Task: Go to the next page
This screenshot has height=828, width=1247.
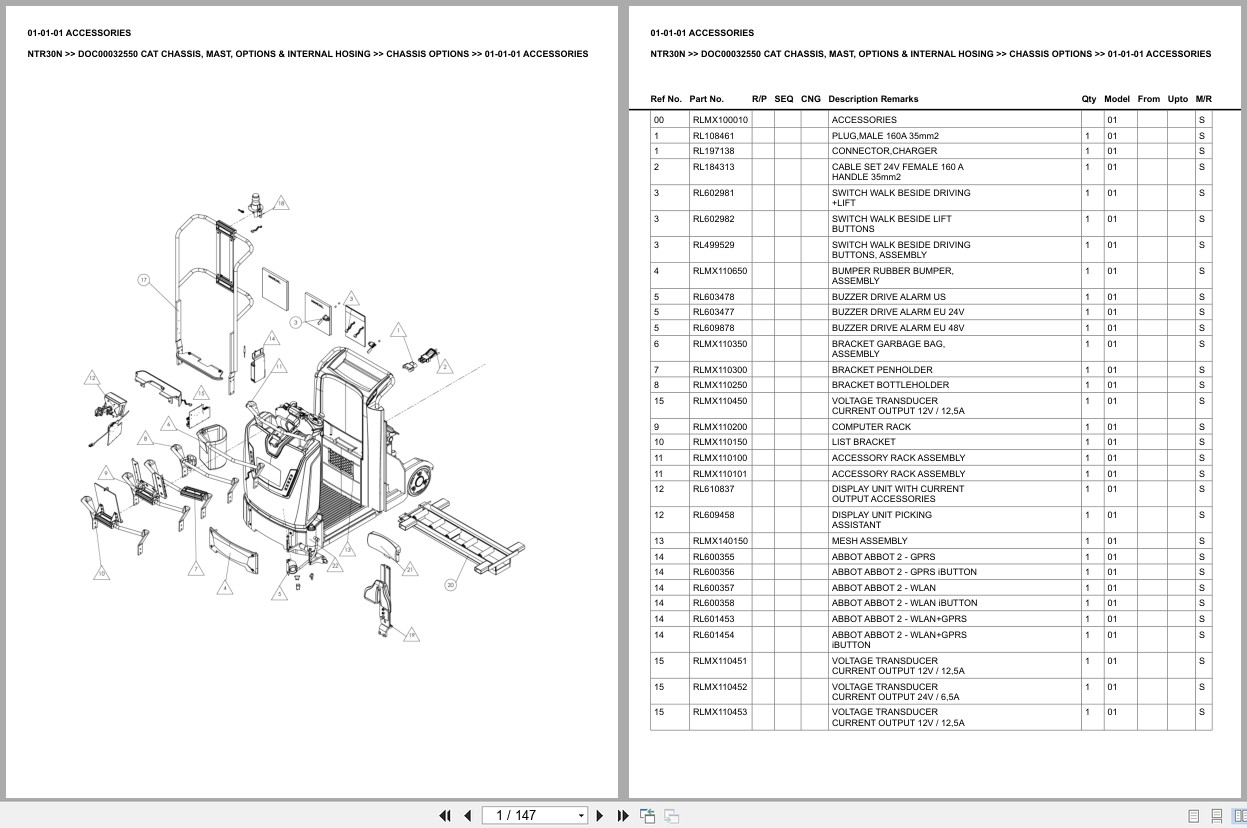Action: (600, 815)
